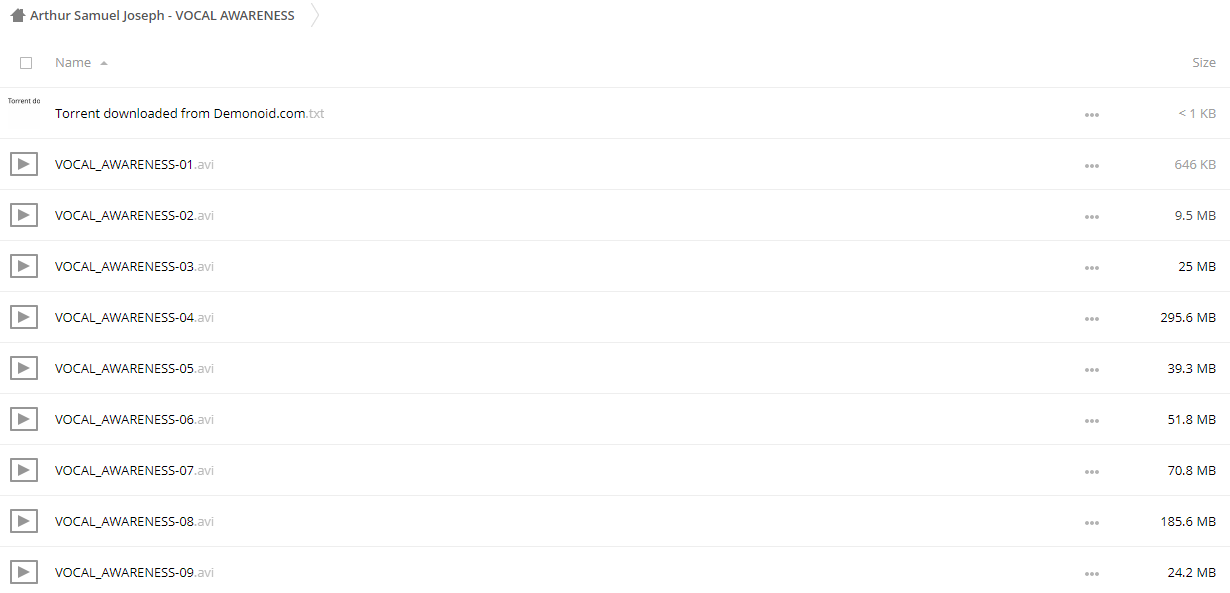Sort files by the Name column

(x=73, y=62)
